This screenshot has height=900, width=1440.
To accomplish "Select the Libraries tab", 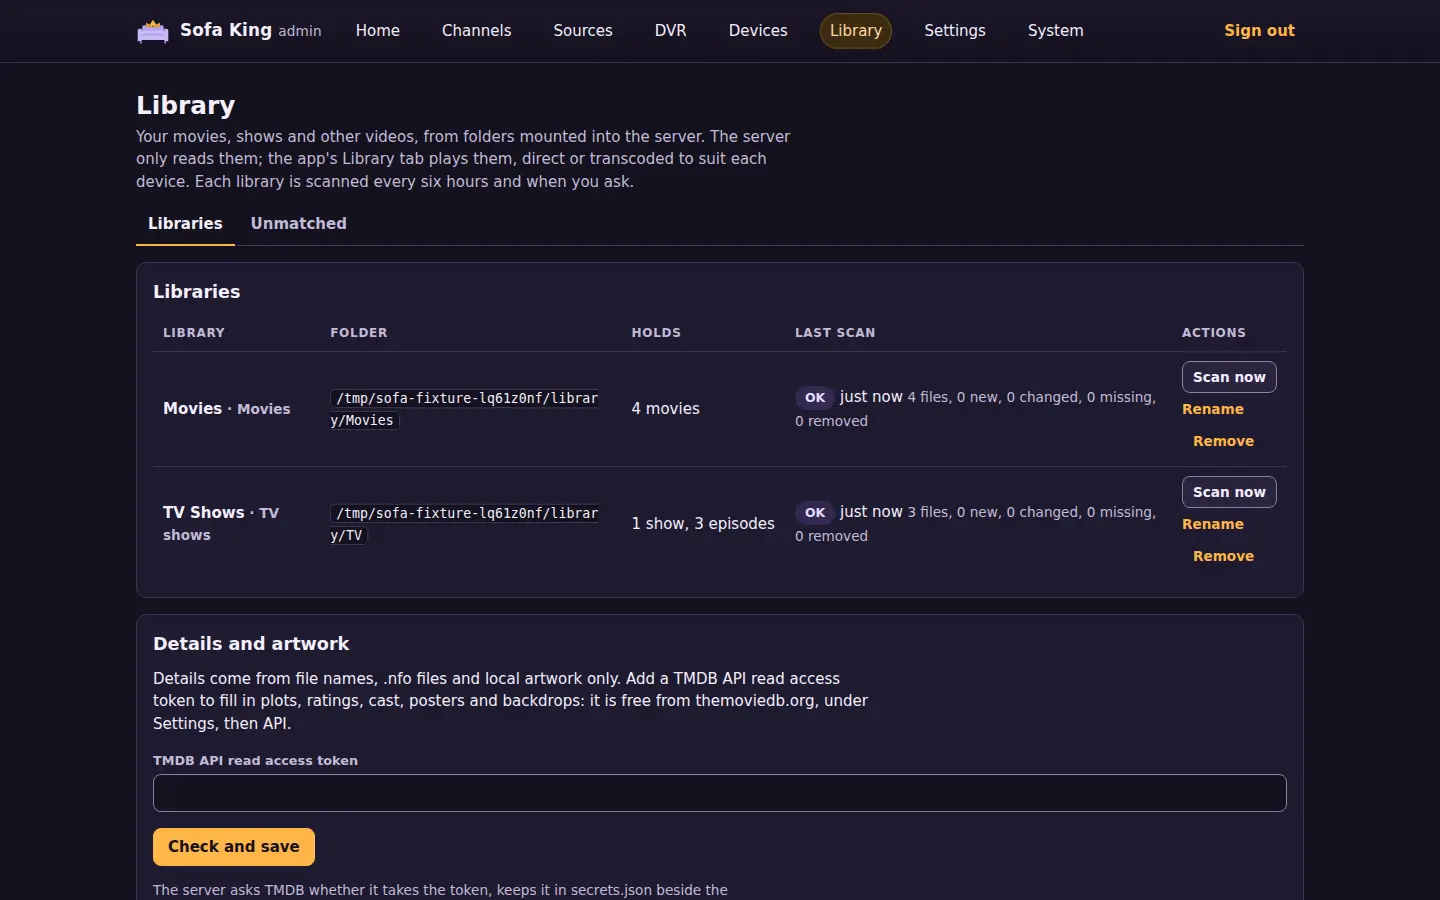I will click(185, 224).
